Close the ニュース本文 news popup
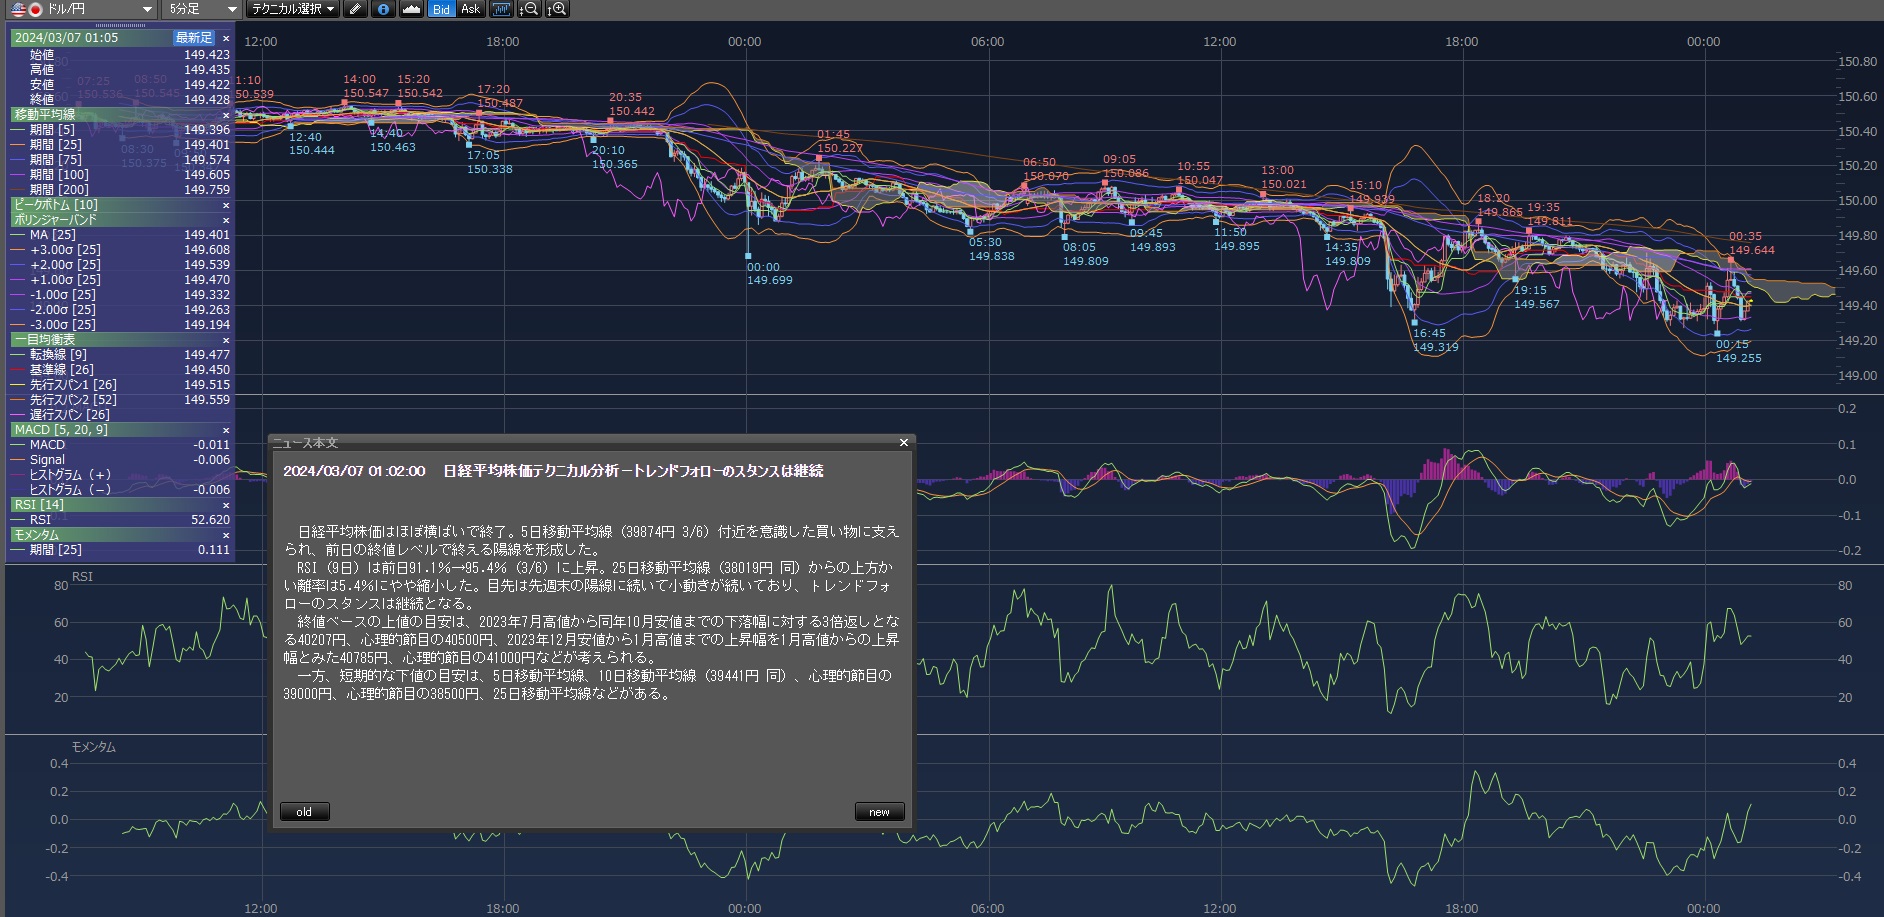This screenshot has width=1884, height=917. (x=903, y=443)
